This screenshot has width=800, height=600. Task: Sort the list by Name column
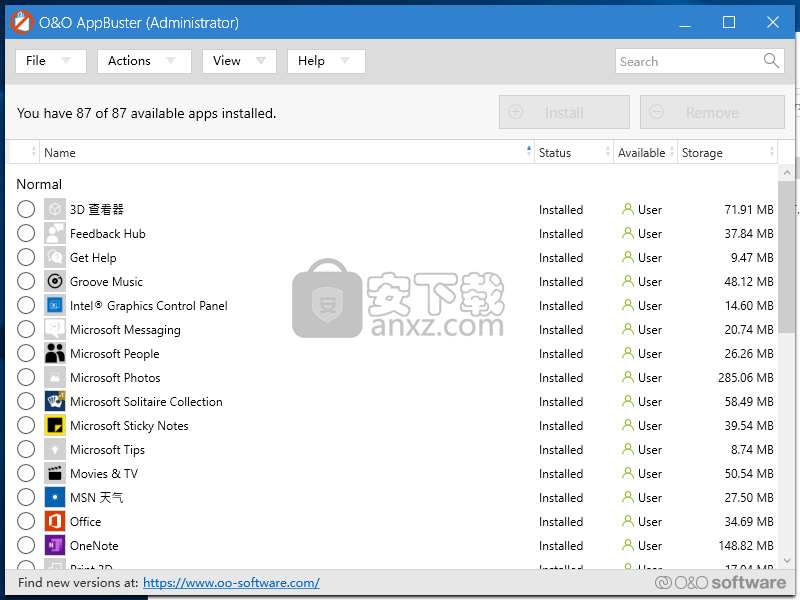click(x=287, y=152)
